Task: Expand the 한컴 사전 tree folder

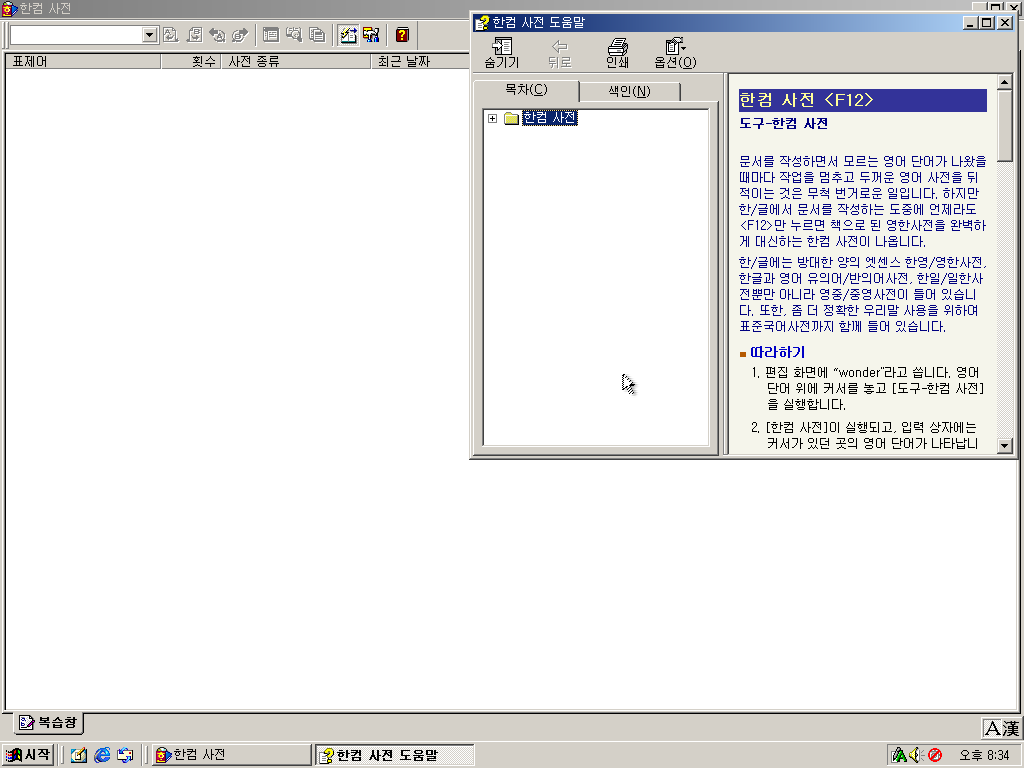Action: point(492,118)
